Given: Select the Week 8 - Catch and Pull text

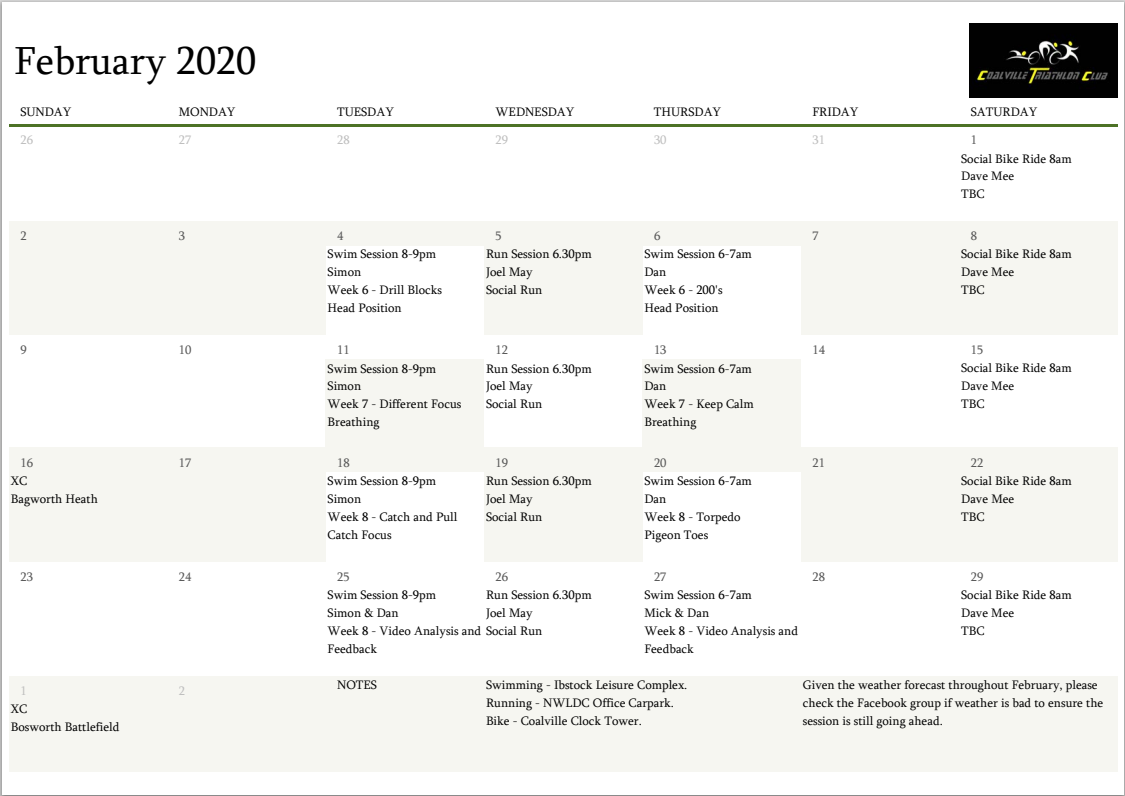Looking at the screenshot, I should point(392,517).
